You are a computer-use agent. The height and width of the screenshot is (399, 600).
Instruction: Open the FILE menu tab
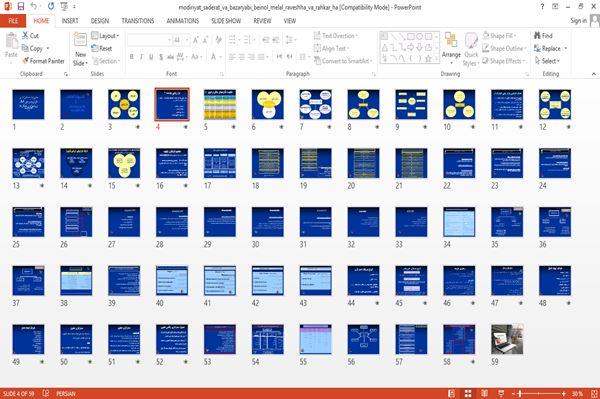click(x=13, y=21)
